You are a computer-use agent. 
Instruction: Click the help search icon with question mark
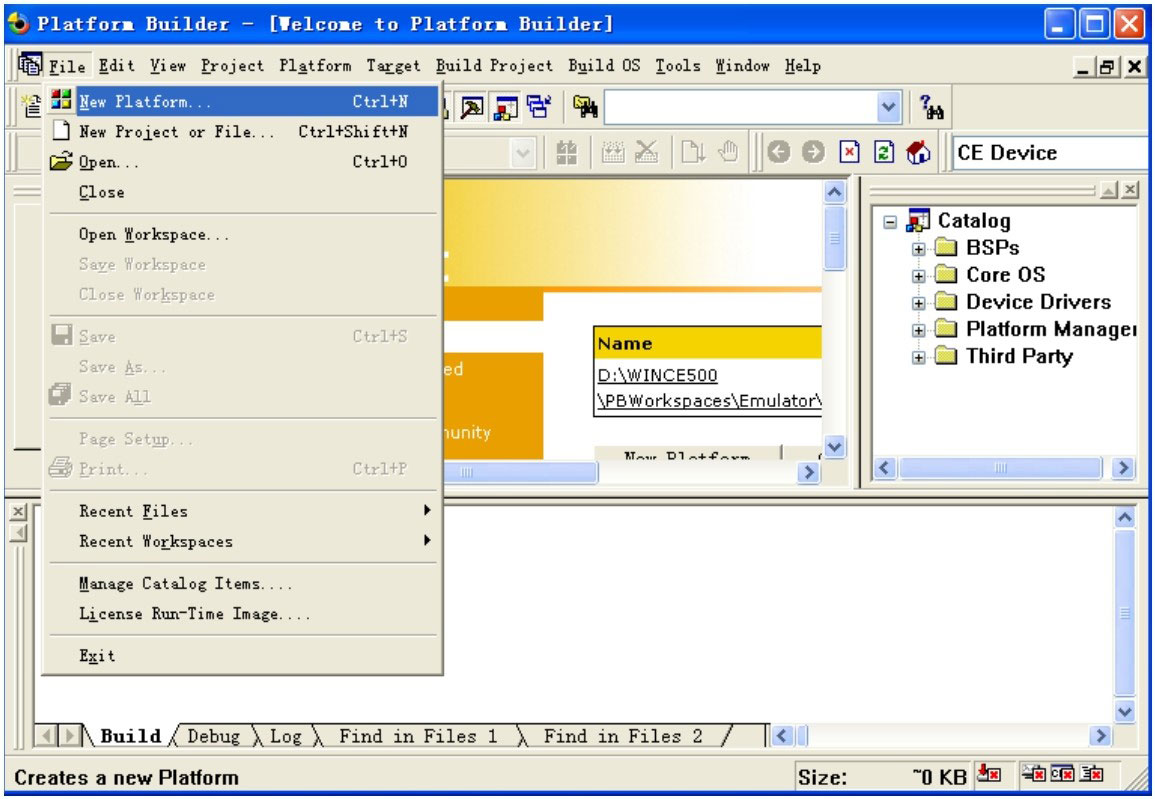pyautogui.click(x=931, y=106)
